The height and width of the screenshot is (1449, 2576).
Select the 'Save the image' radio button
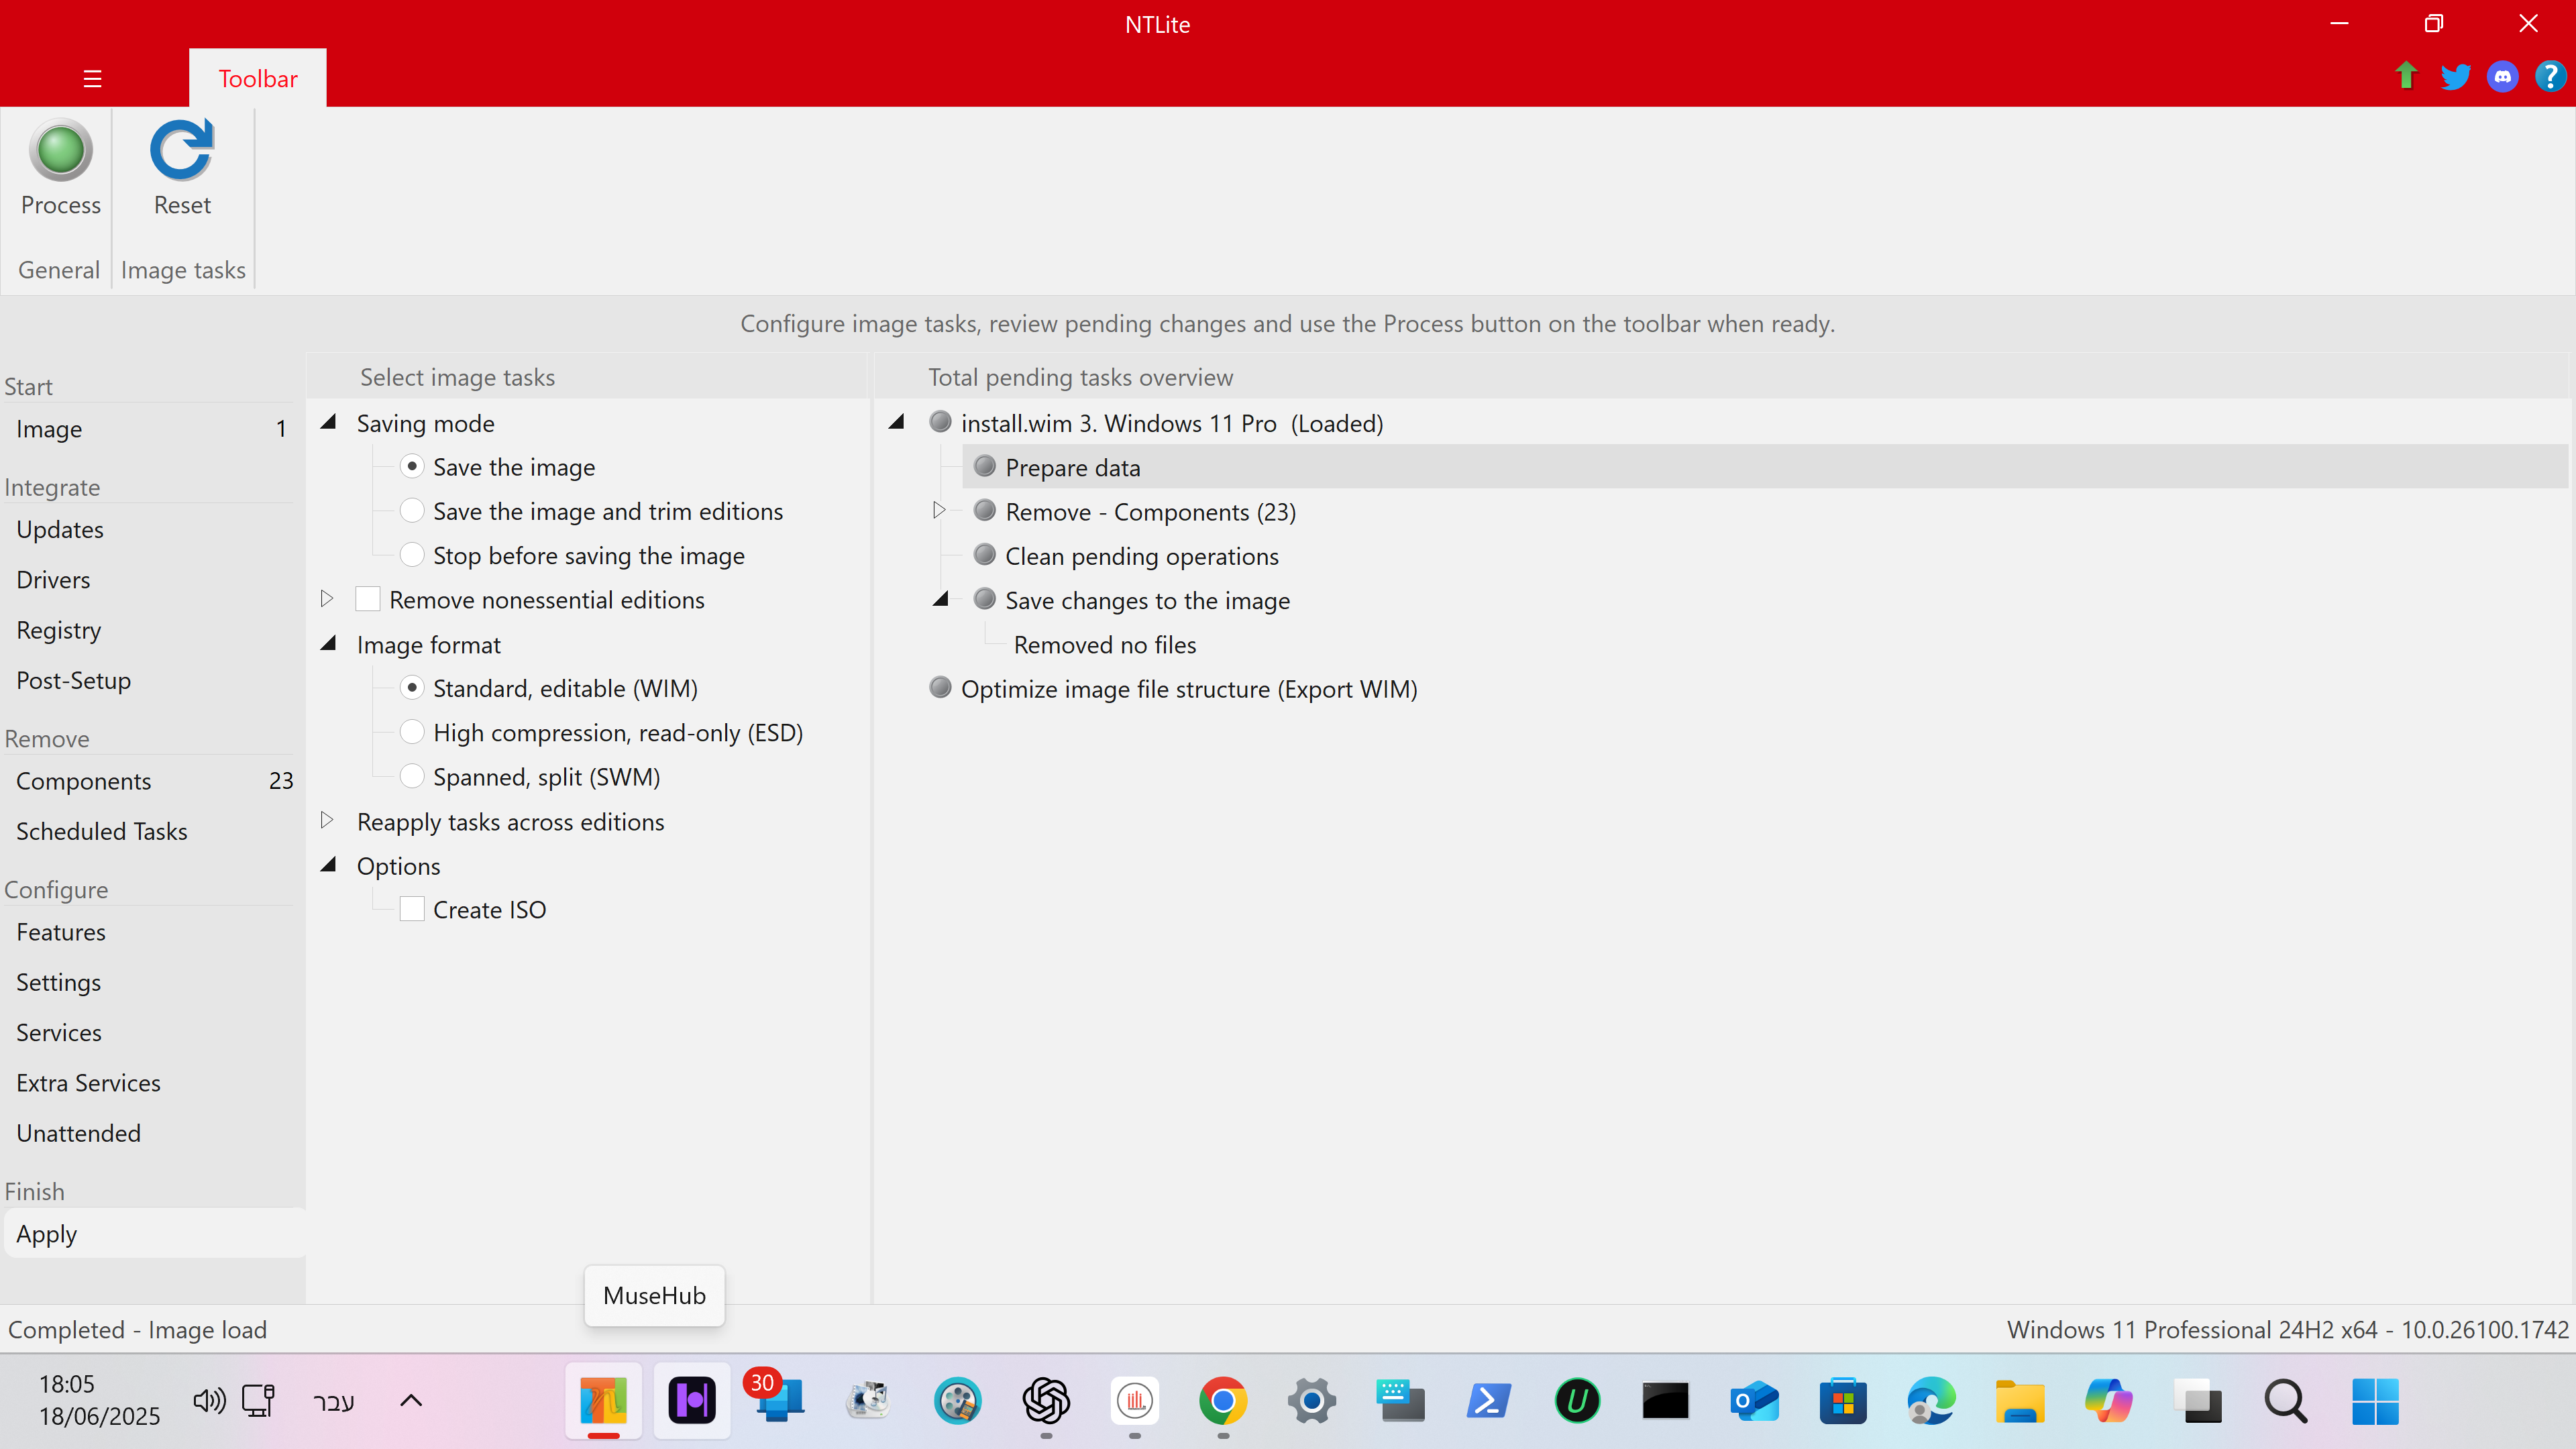pos(412,467)
